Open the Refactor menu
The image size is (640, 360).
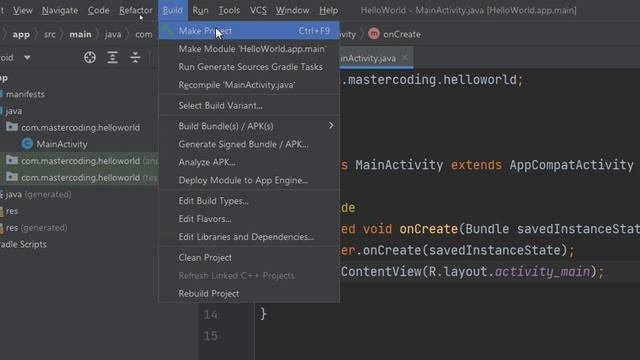pos(136,10)
